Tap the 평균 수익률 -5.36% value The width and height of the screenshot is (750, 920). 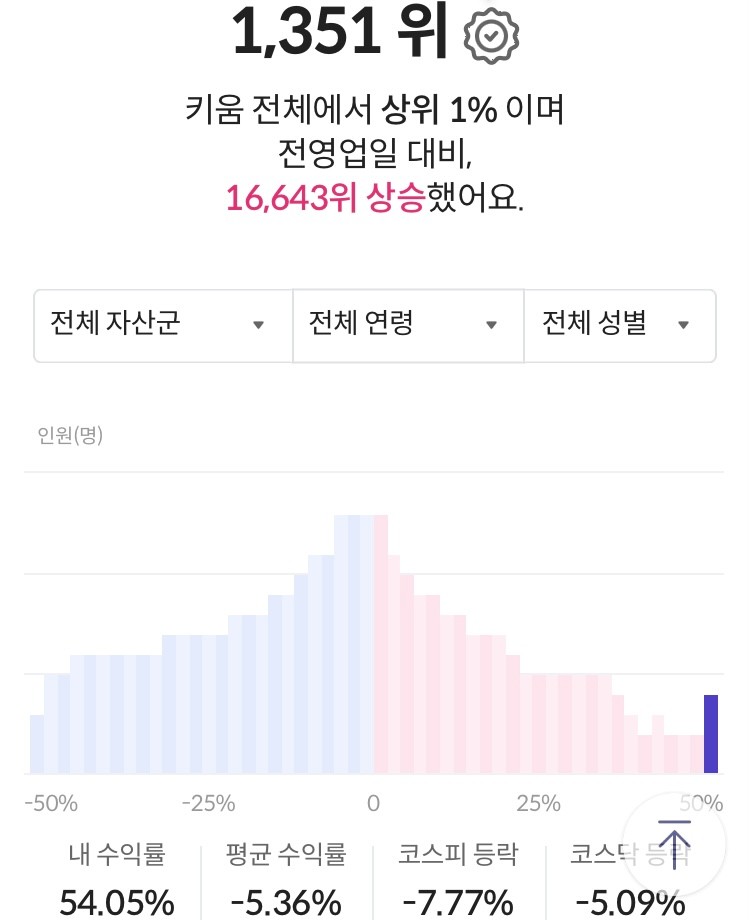tap(286, 902)
